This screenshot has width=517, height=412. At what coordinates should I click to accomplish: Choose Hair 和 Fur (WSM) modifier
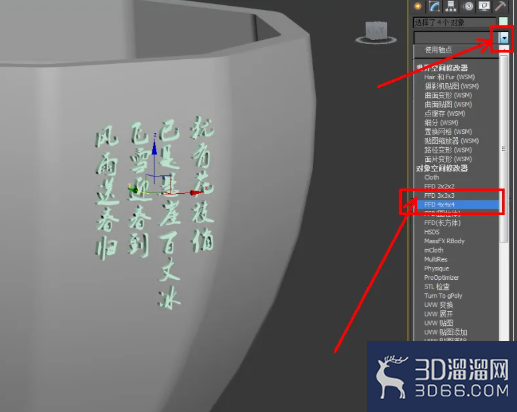[449, 77]
